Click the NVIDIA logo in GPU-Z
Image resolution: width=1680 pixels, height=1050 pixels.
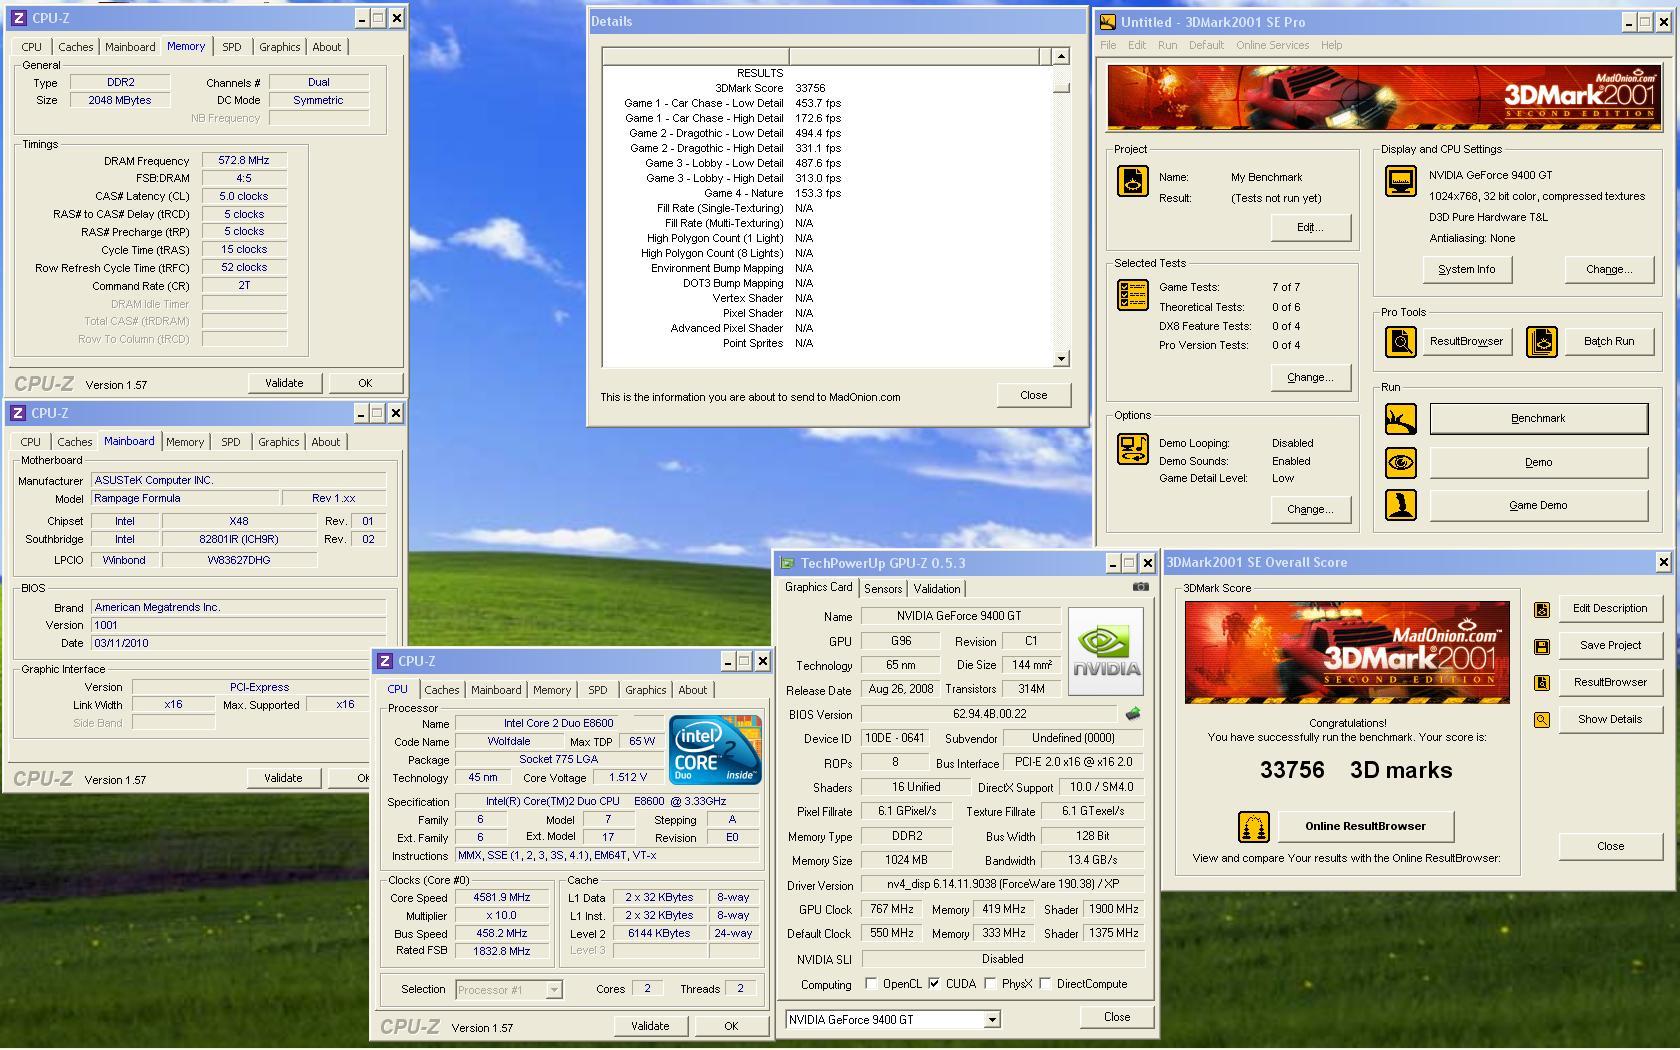click(x=1106, y=652)
